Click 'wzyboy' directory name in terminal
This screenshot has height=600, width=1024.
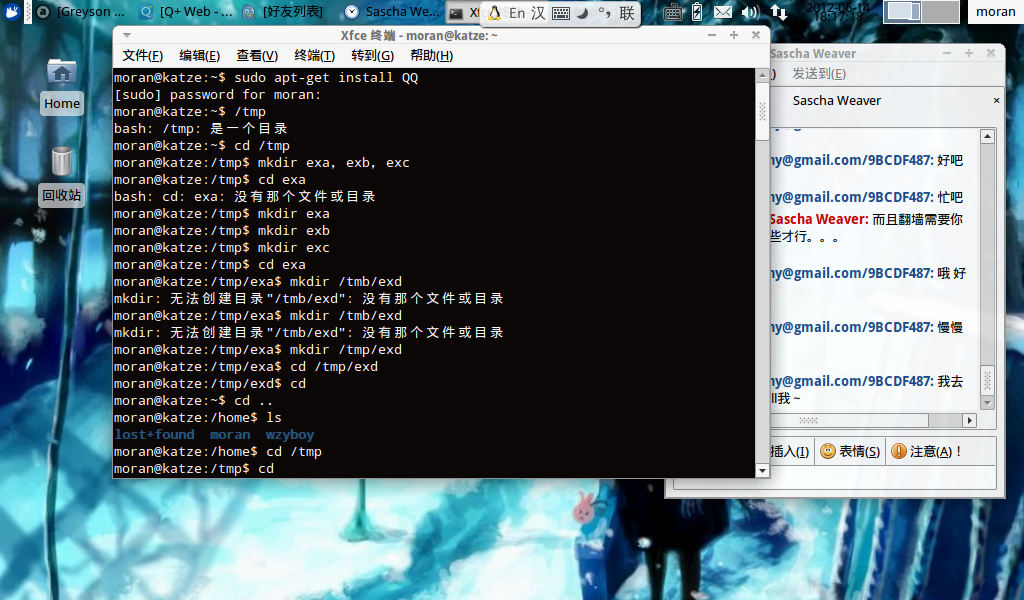point(290,435)
